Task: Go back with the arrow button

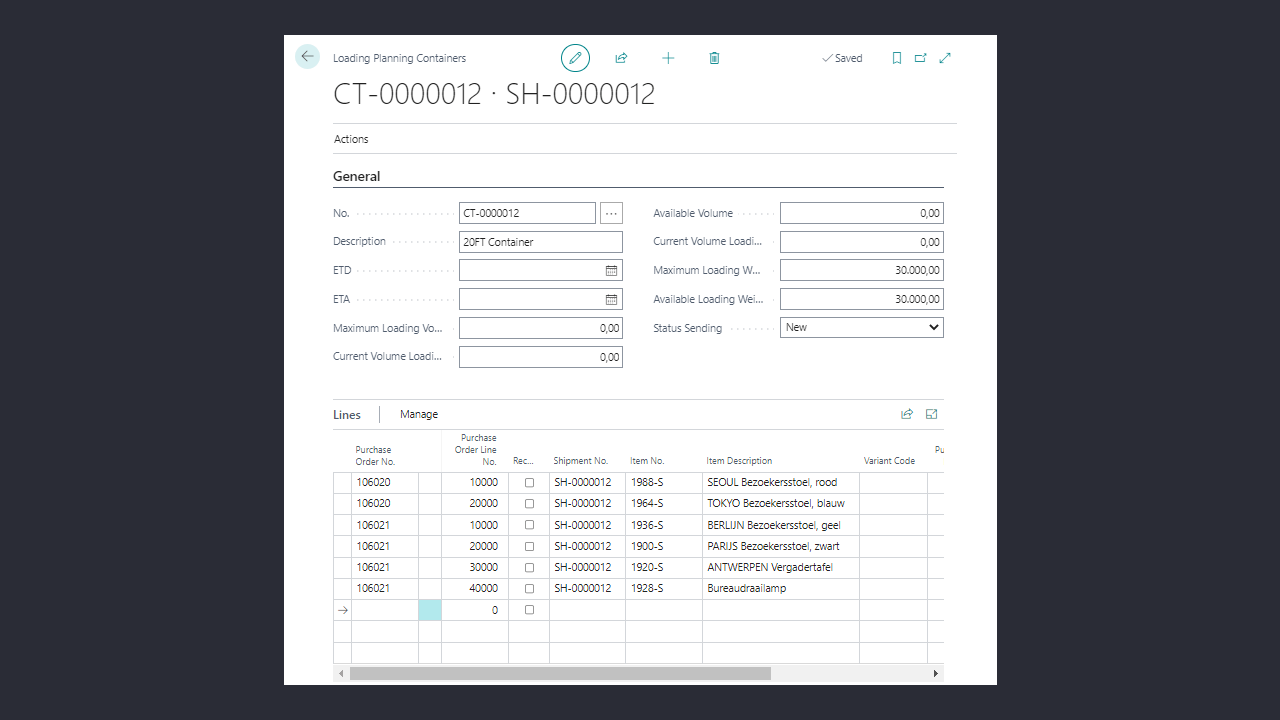Action: [307, 57]
